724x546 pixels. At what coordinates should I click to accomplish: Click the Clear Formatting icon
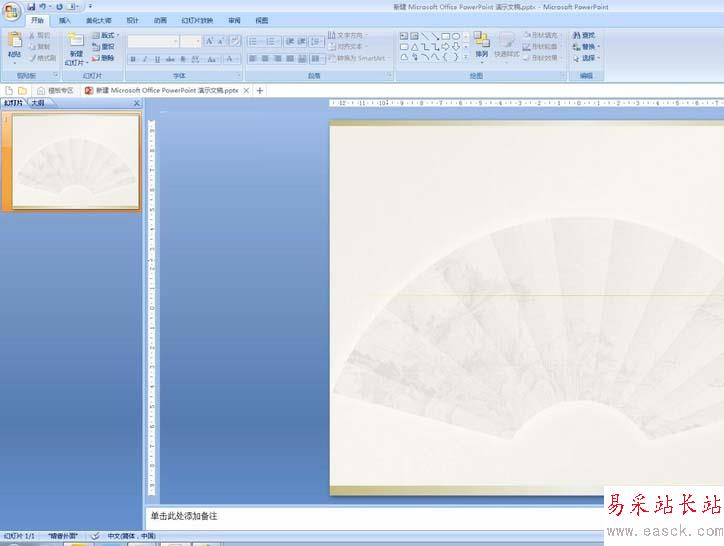click(235, 42)
